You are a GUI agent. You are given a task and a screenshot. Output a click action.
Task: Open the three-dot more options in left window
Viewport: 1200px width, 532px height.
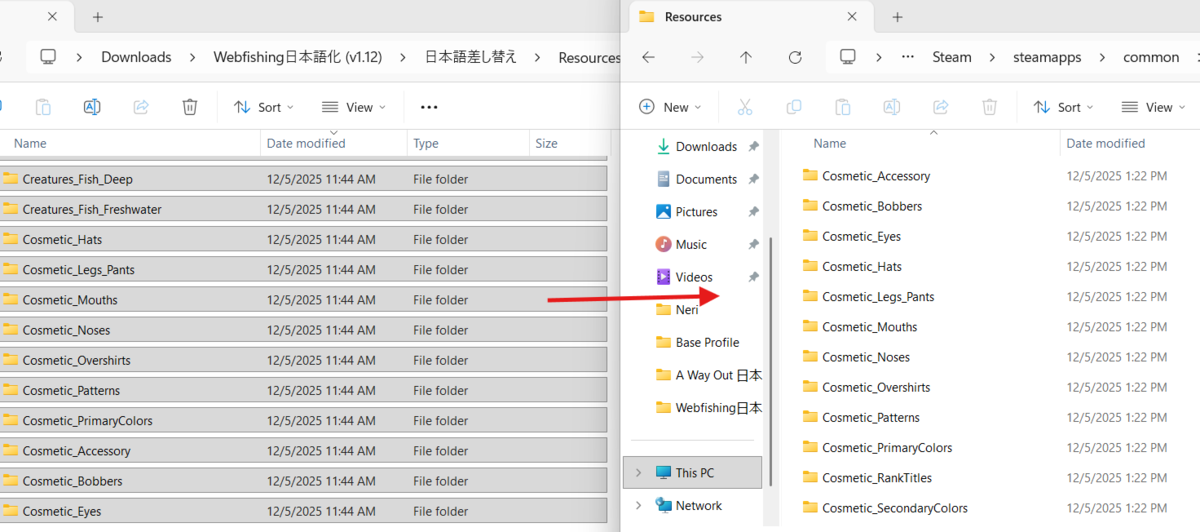429,107
